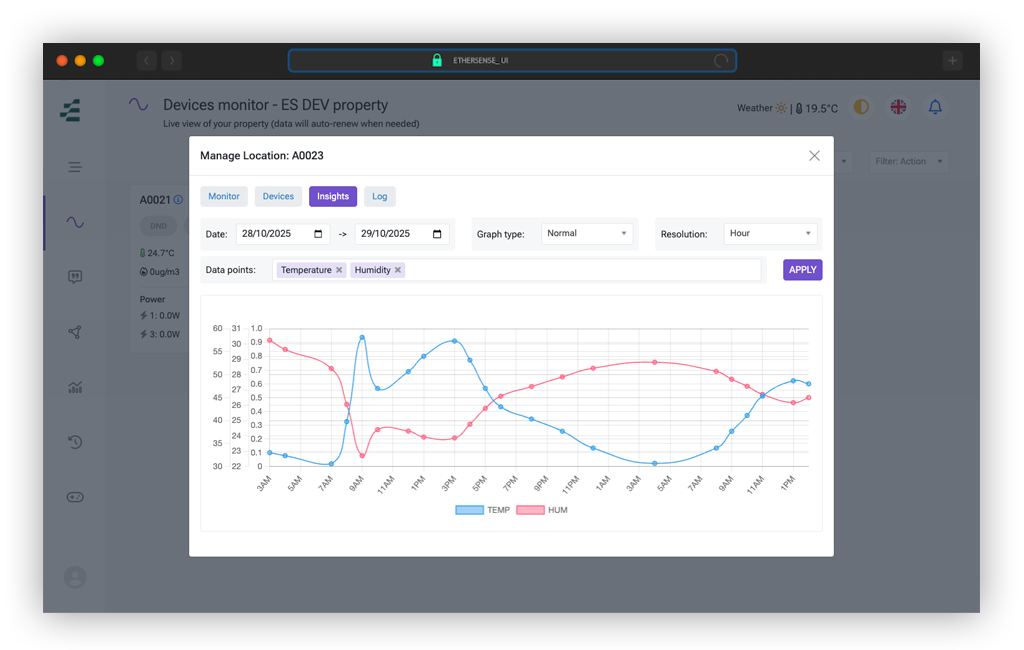Remove the Temperature data point tag
This screenshot has width=1024, height=650.
pos(339,270)
